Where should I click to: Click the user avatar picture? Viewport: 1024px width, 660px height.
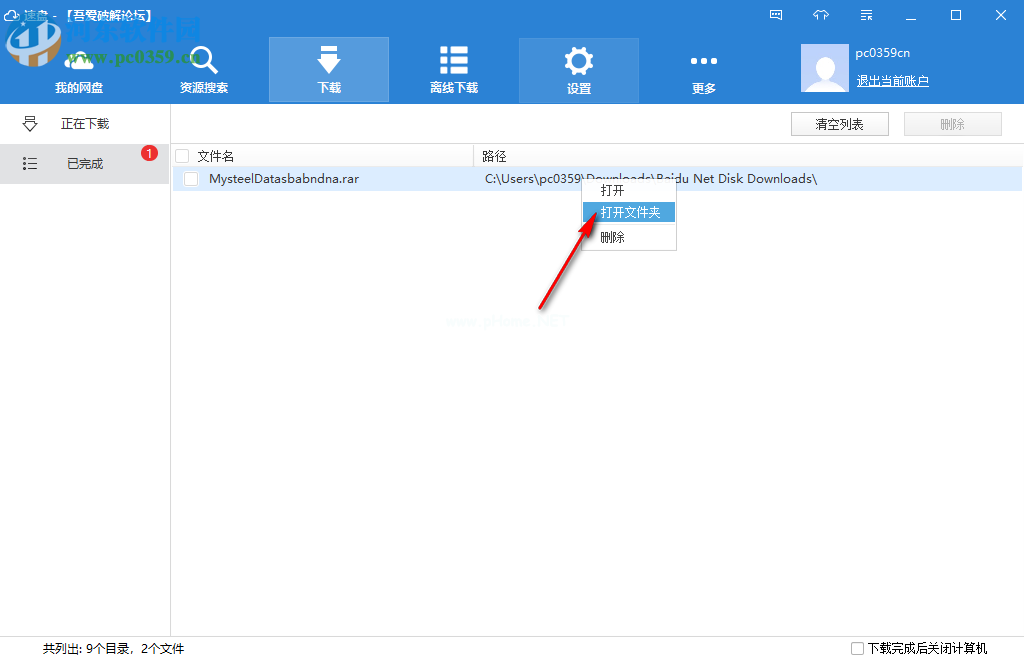pyautogui.click(x=825, y=69)
